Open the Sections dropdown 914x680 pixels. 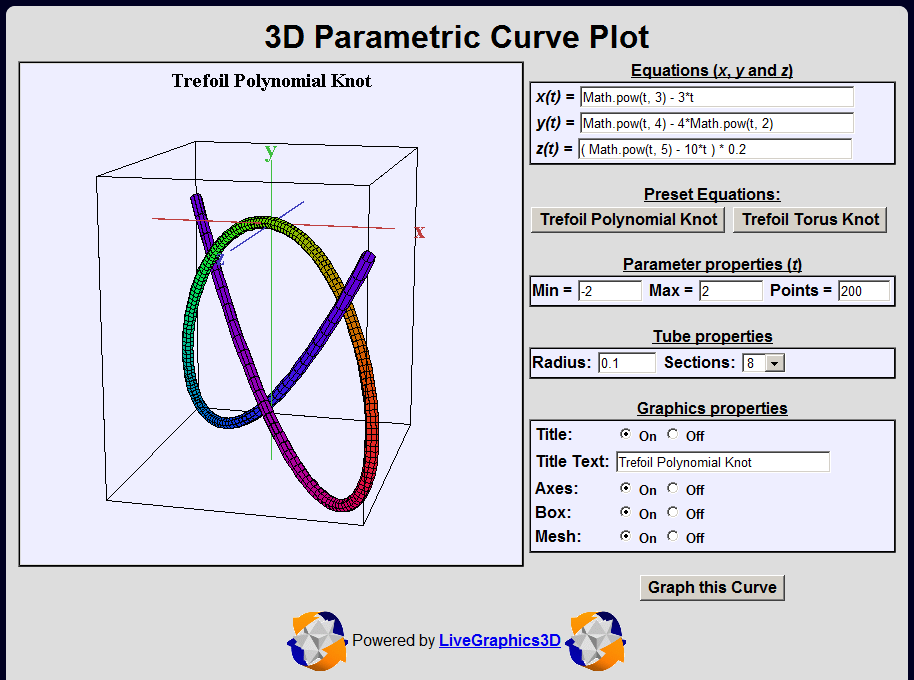coord(763,363)
